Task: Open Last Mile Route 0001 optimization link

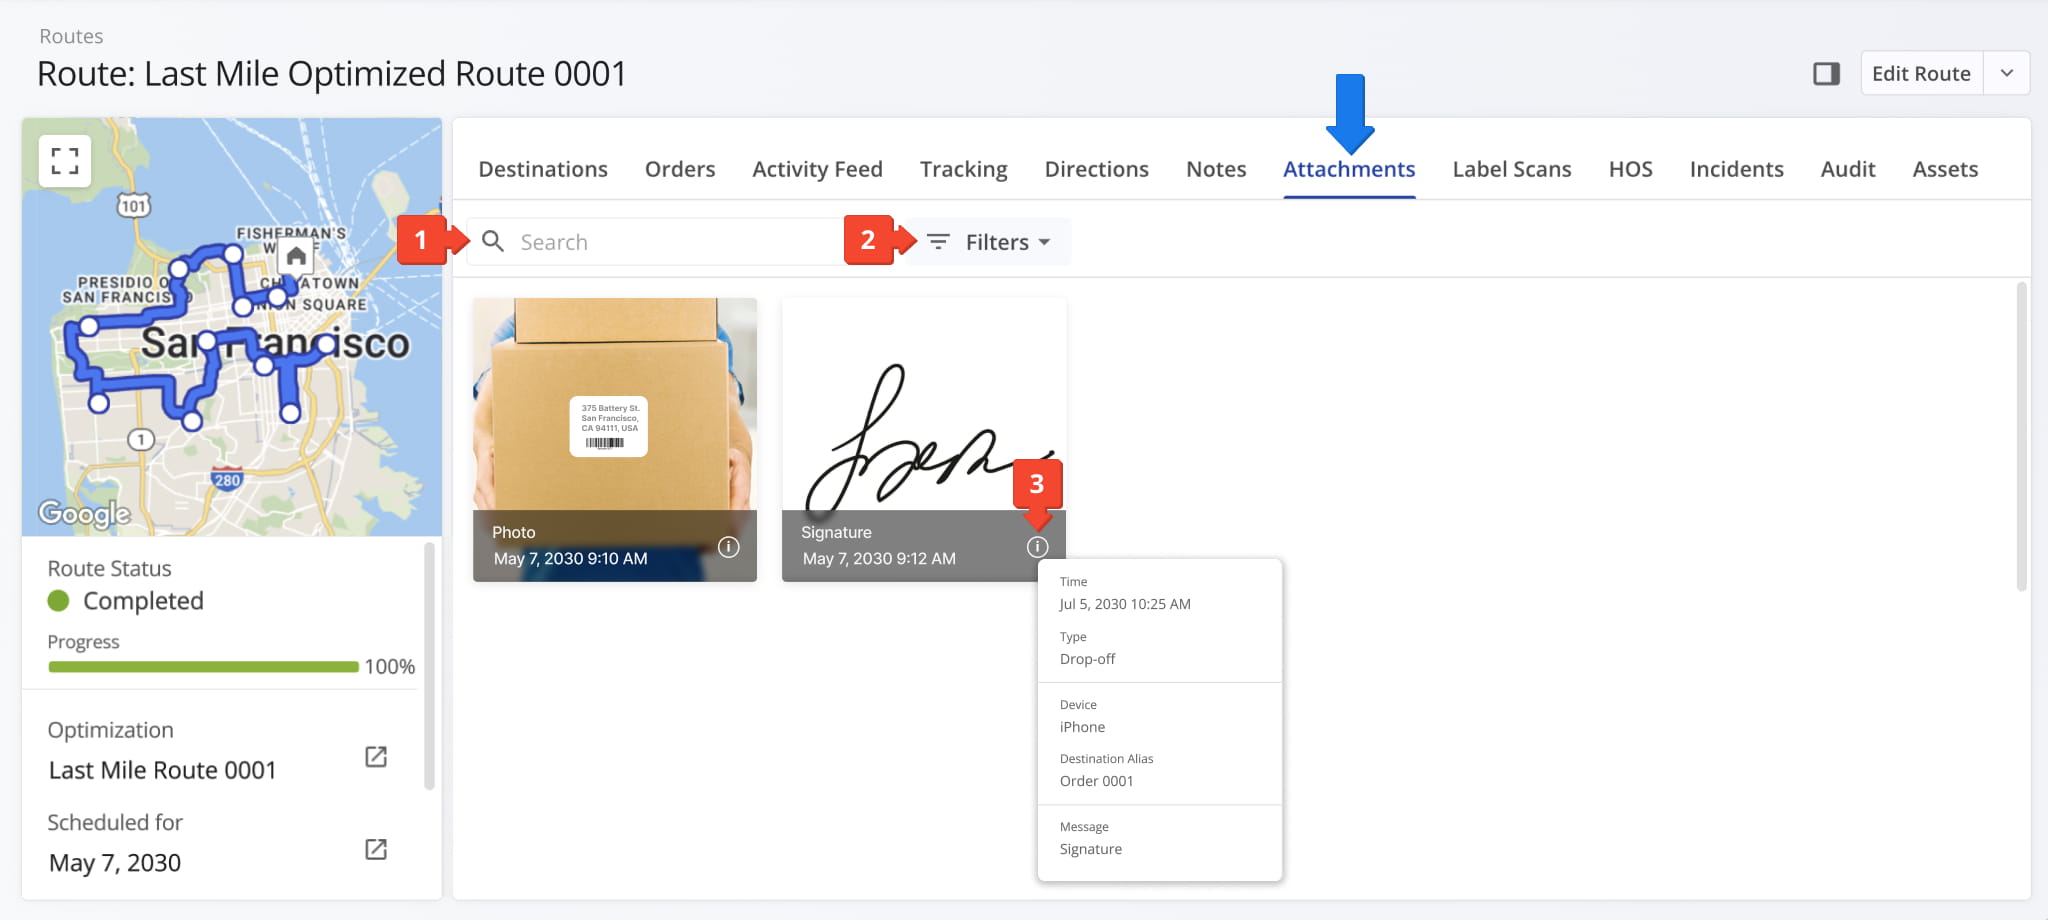Action: (x=376, y=757)
